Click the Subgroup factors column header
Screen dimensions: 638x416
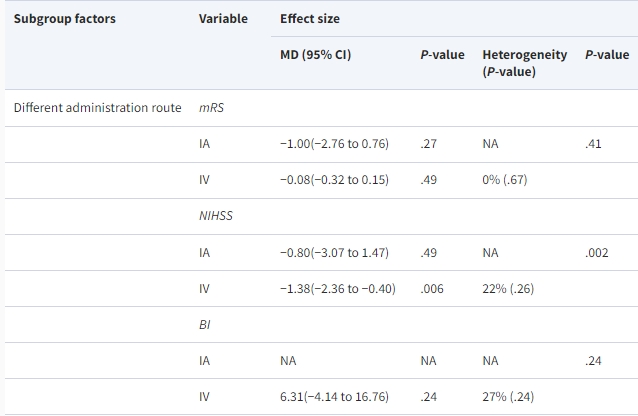coord(64,19)
